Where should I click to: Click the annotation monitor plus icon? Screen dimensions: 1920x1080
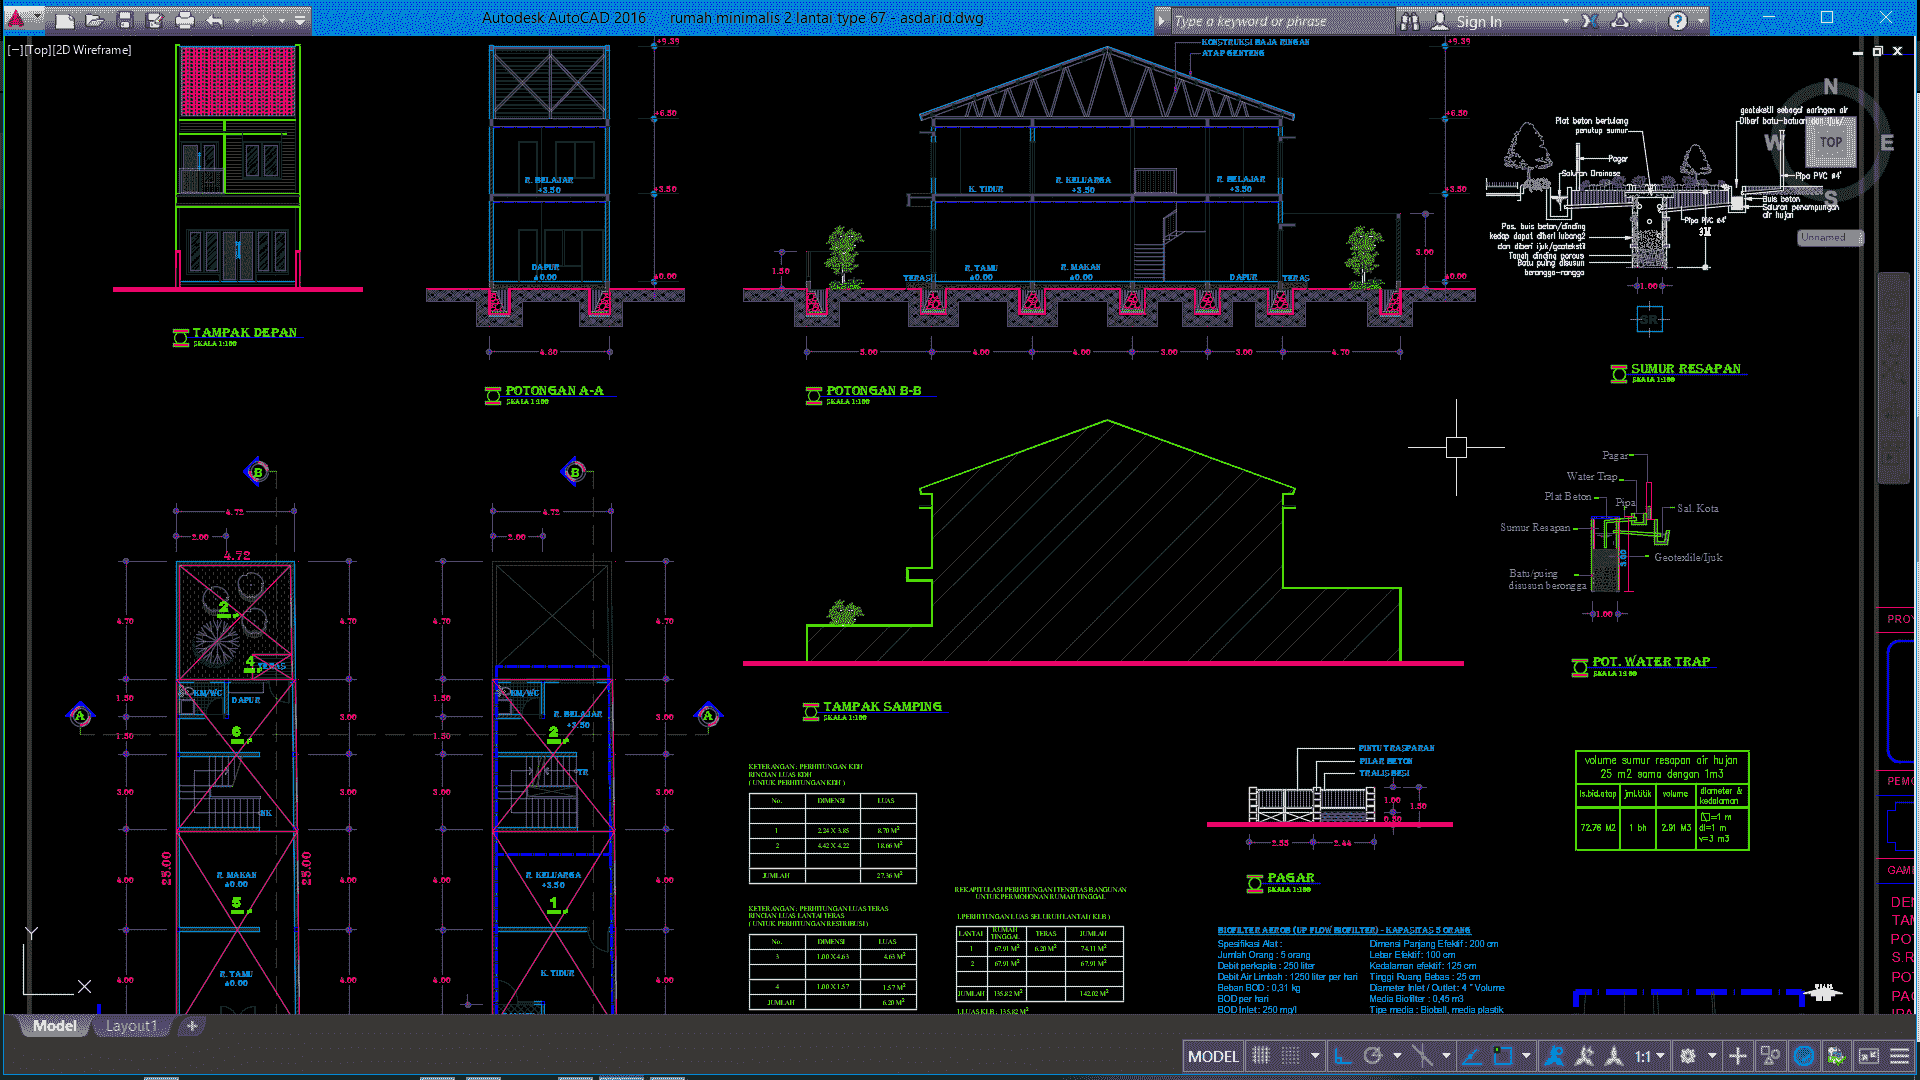[x=1738, y=1056]
